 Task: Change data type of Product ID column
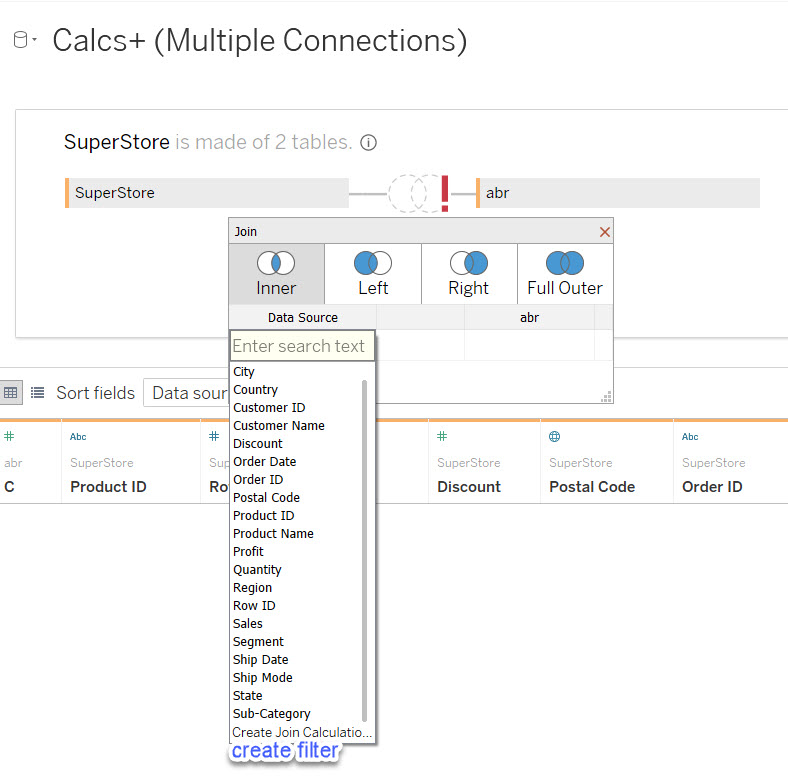(x=78, y=437)
